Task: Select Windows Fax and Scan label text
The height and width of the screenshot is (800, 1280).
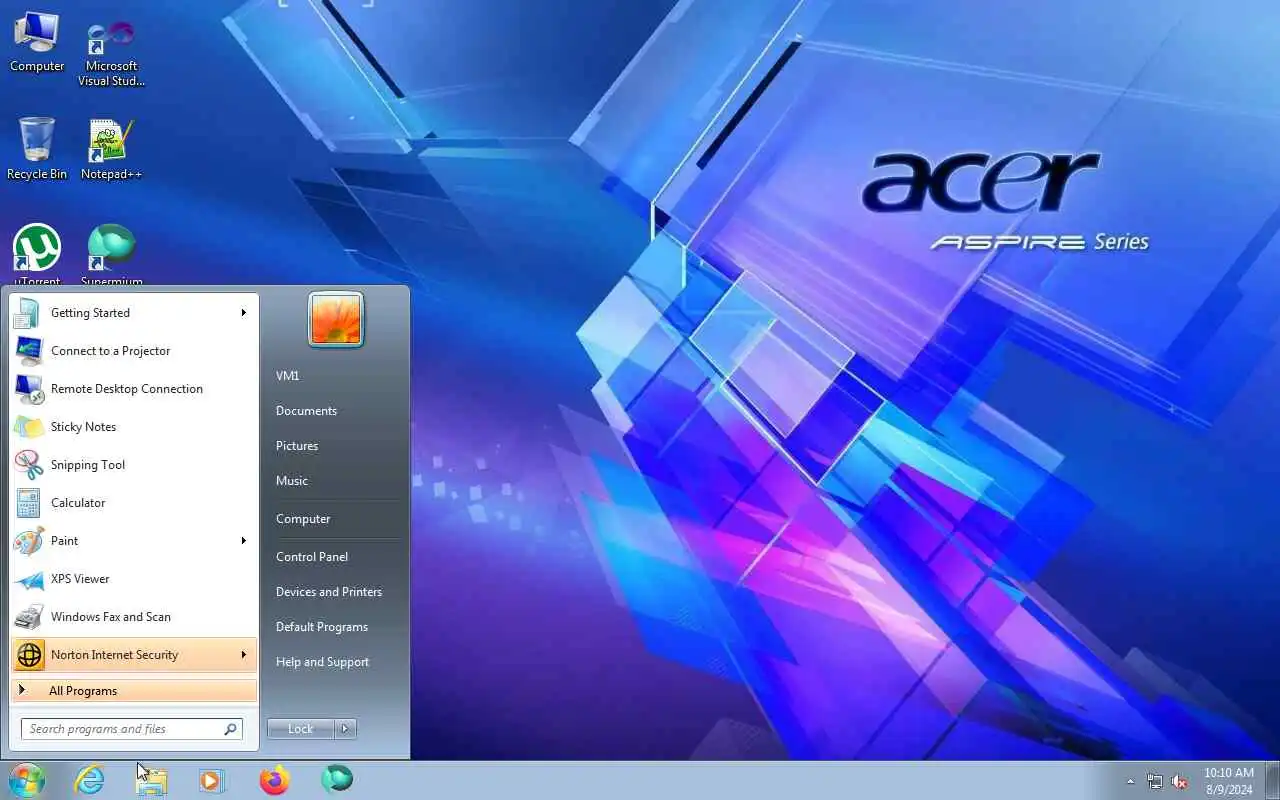Action: 111,617
